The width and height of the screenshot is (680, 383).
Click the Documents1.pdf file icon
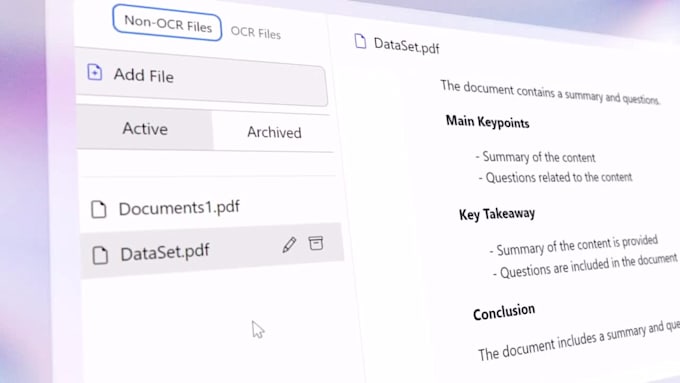point(98,210)
